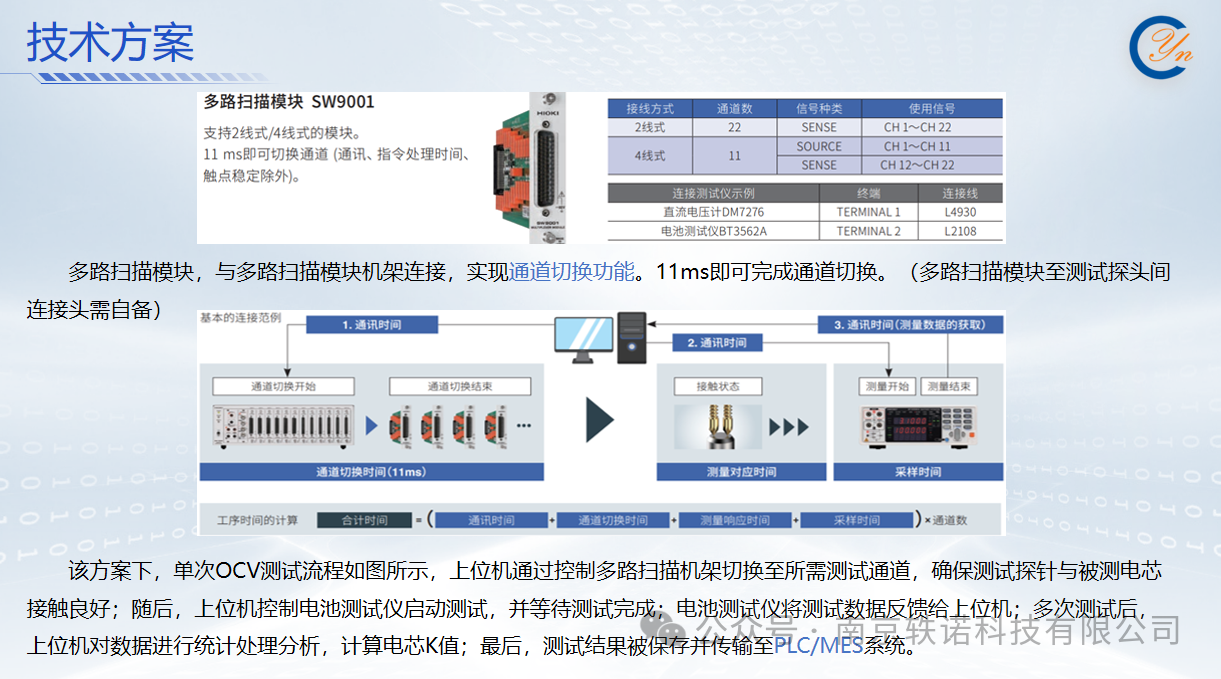Click the 通道切换开始 box
Image resolution: width=1221 pixels, height=679 pixels.
pos(284,386)
